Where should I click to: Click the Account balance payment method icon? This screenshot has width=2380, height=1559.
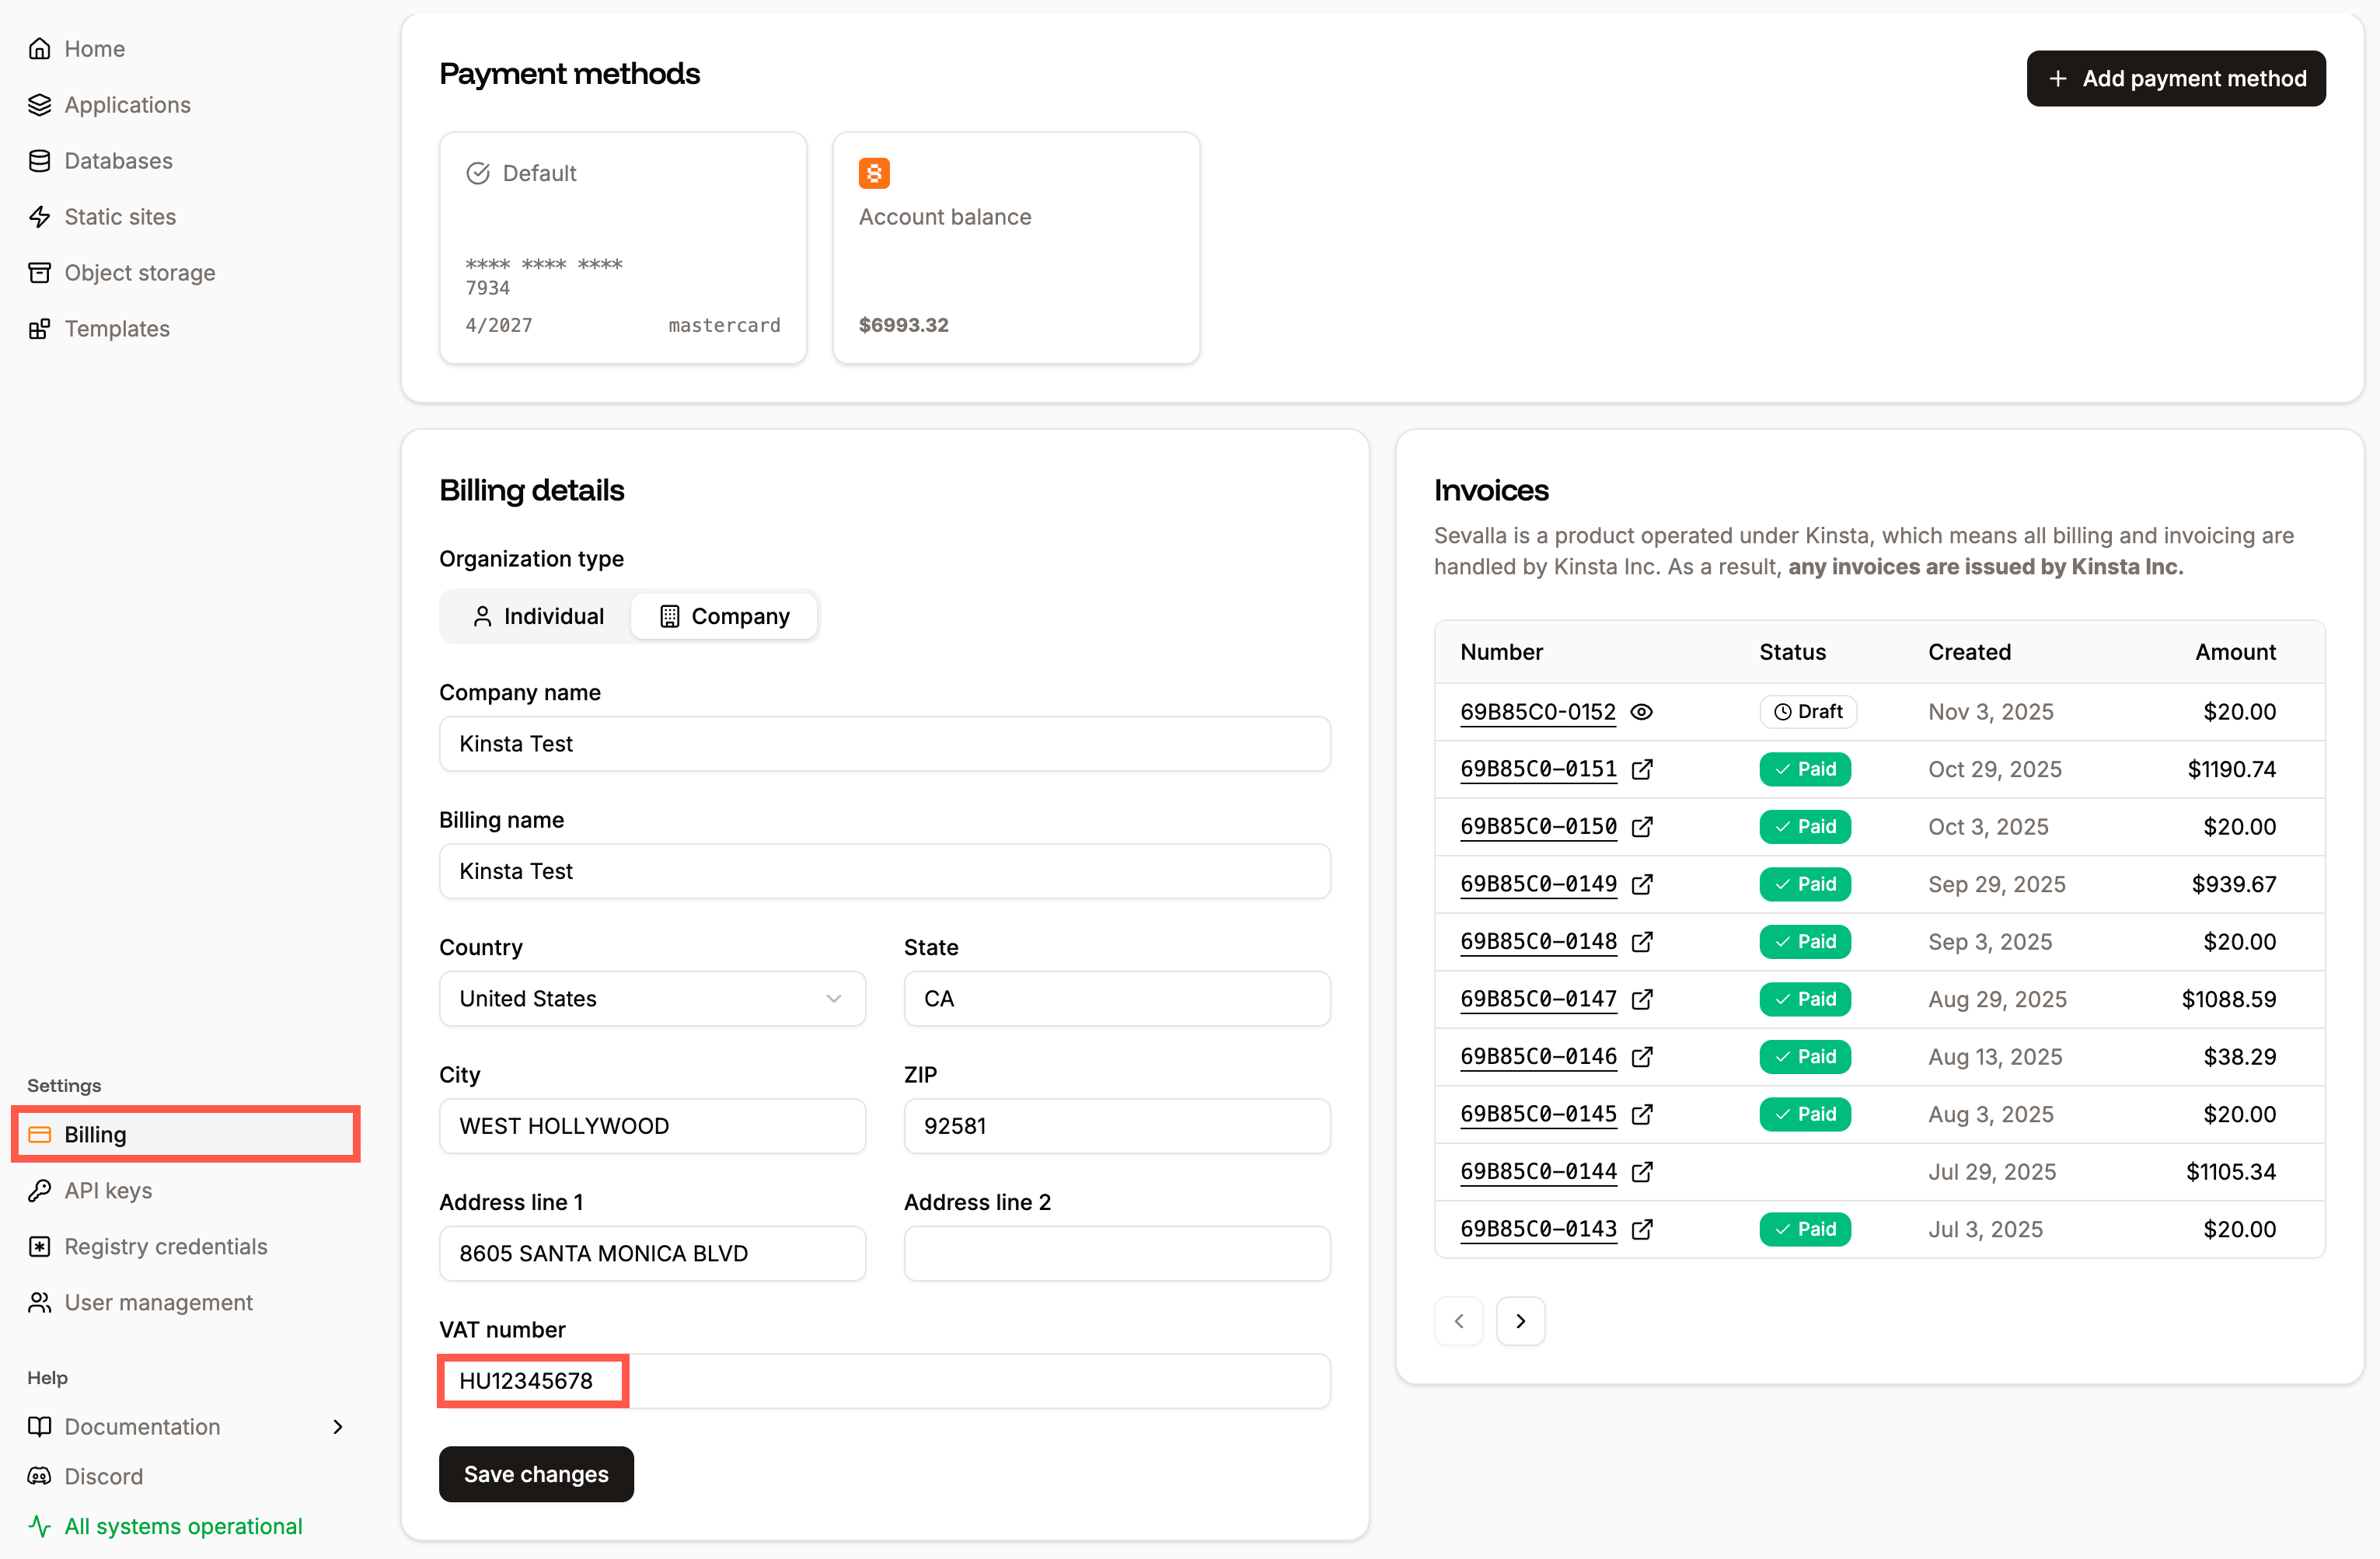coord(873,172)
